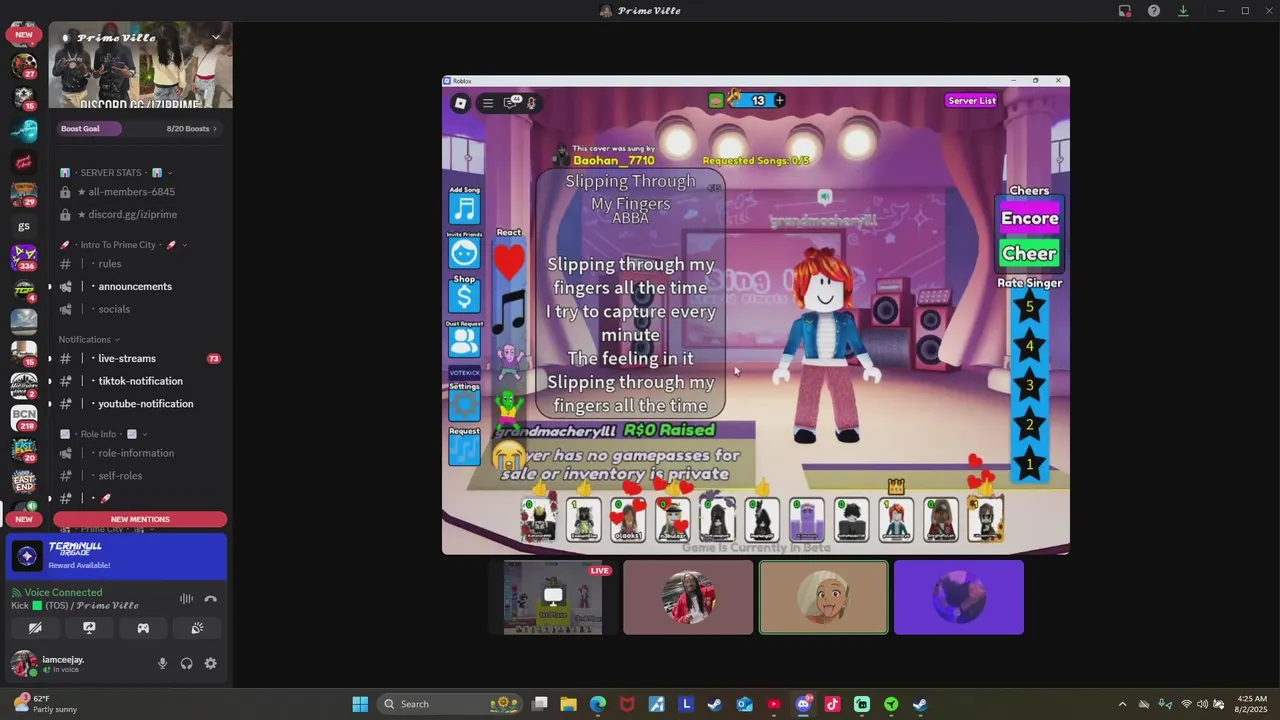
Task: Click the Encore button
Action: (x=1029, y=218)
